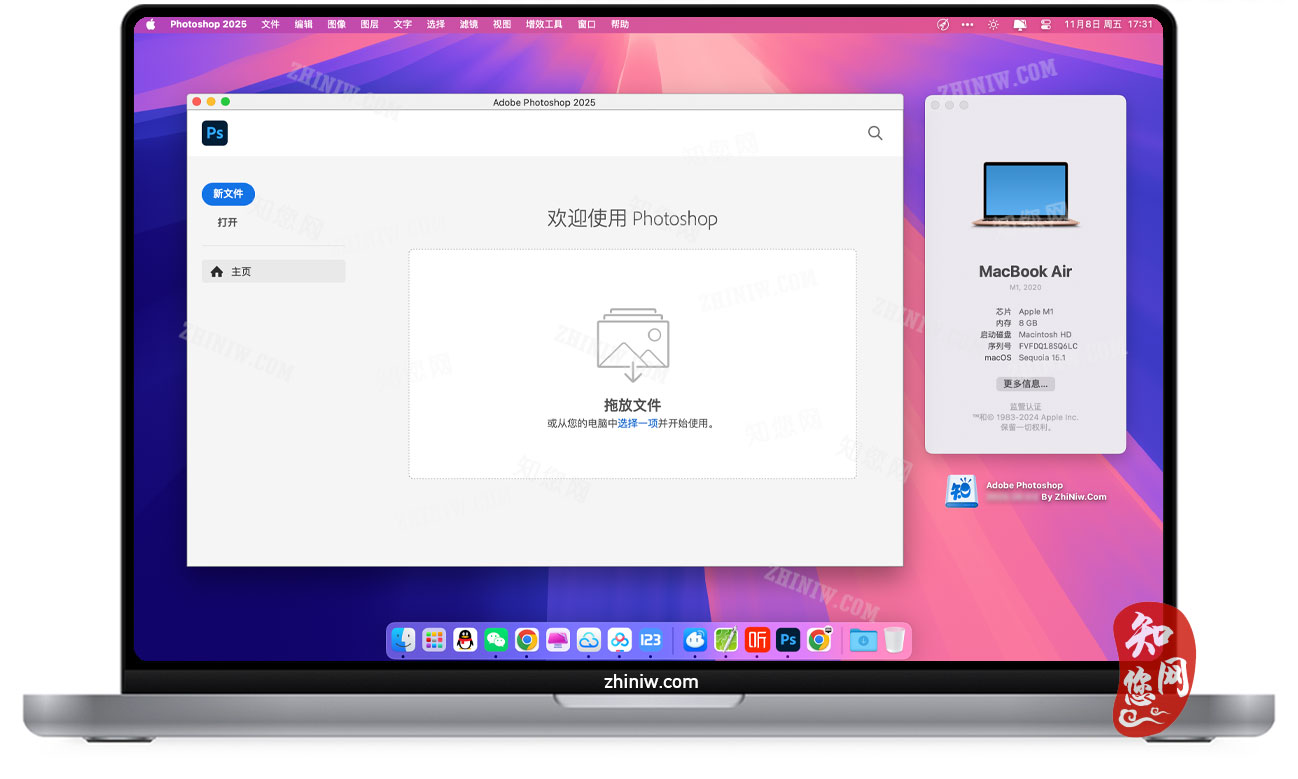This screenshot has height=779, width=1298.
Task: Click the three-dots menu bar icon
Action: 967,24
